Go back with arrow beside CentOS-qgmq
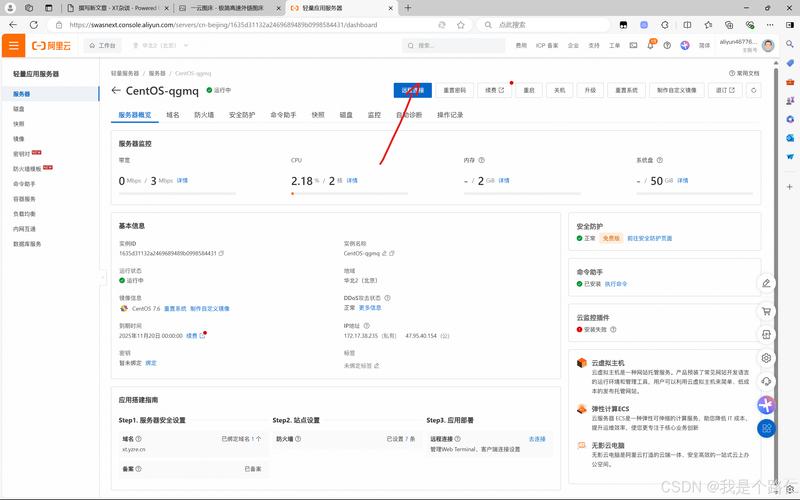The width and height of the screenshot is (800, 500). 116,90
